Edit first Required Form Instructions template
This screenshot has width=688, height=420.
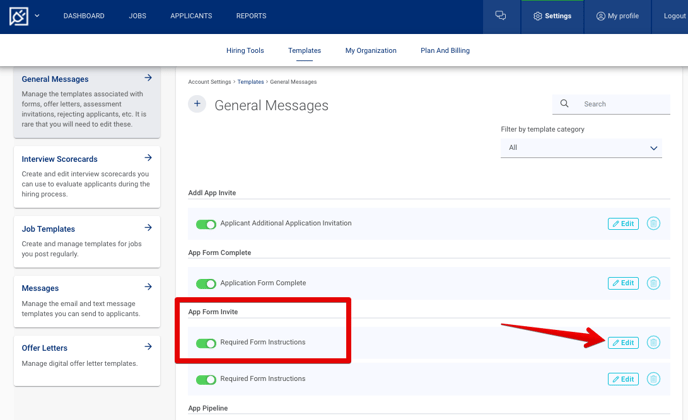coord(623,343)
